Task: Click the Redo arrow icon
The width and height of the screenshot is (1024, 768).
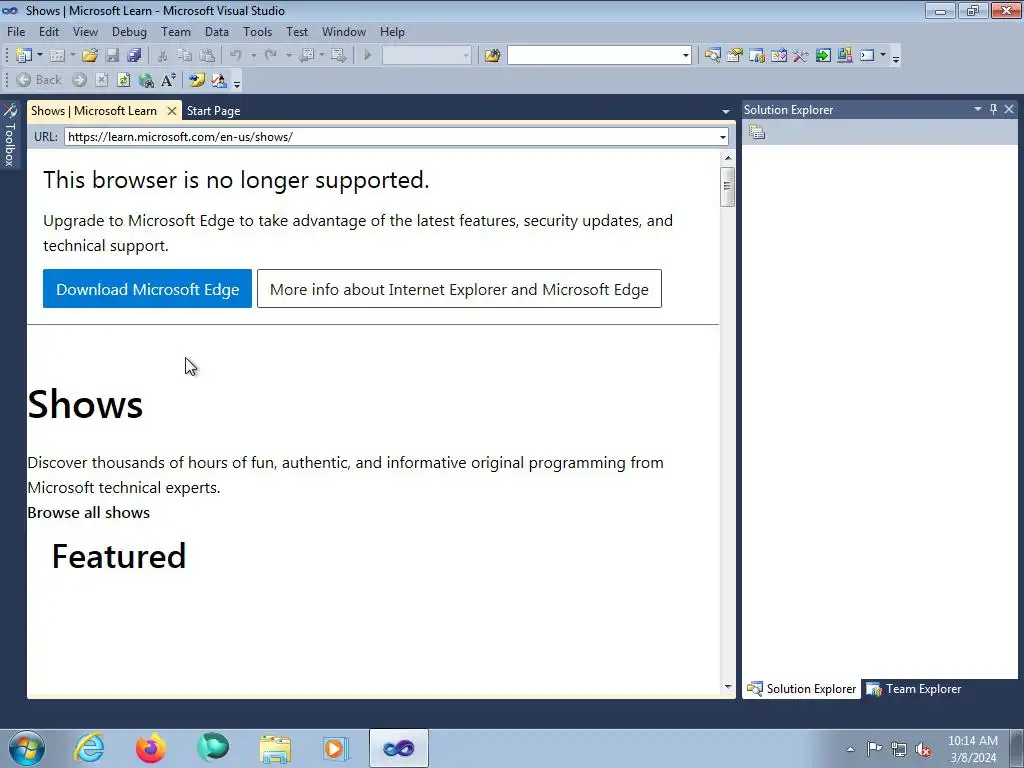Action: pos(270,56)
